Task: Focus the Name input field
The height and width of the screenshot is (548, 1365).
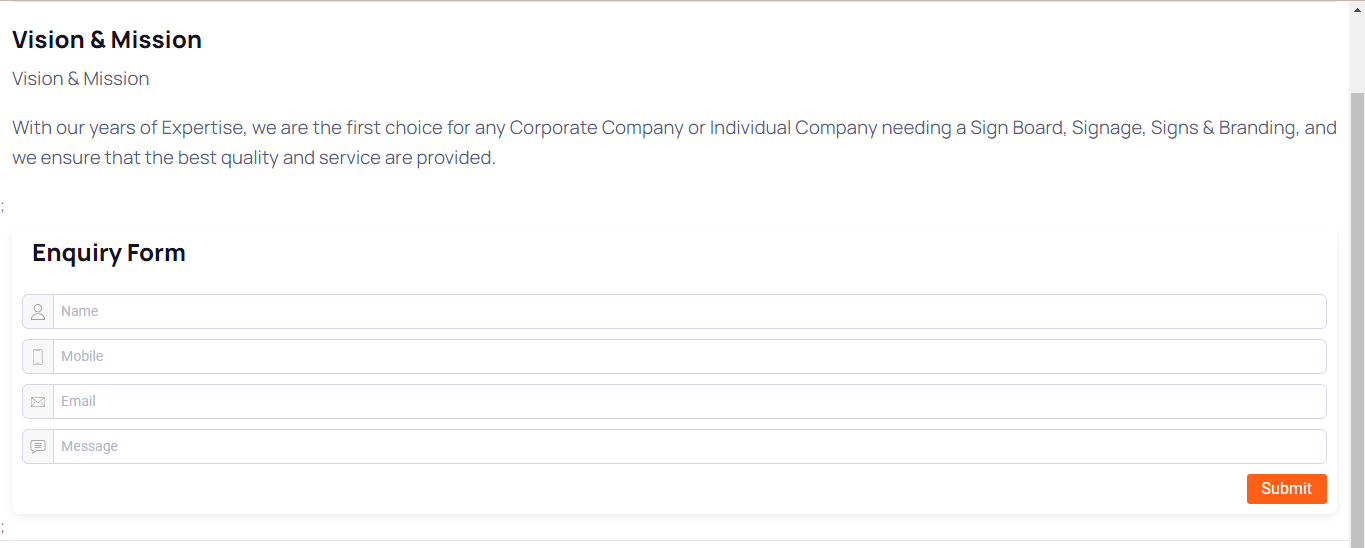Action: click(689, 312)
